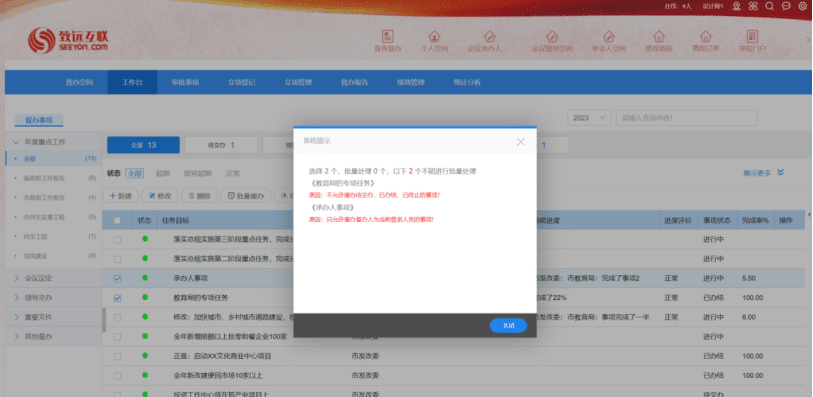This screenshot has height=397, width=813.
Task: Expand the 重要文件 section
Action: pos(16,317)
